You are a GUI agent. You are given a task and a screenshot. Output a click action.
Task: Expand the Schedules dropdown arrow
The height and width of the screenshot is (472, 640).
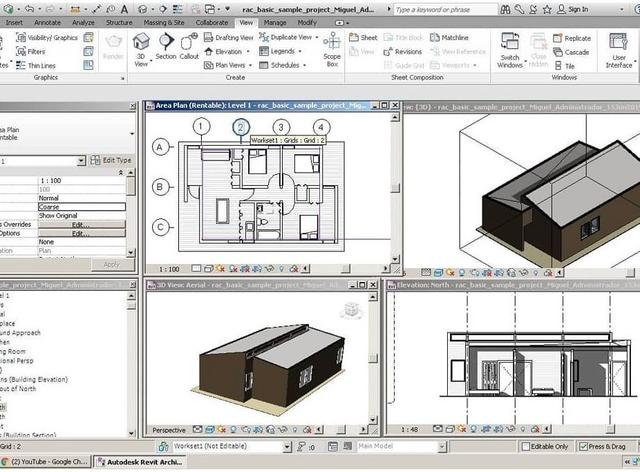pyautogui.click(x=304, y=65)
